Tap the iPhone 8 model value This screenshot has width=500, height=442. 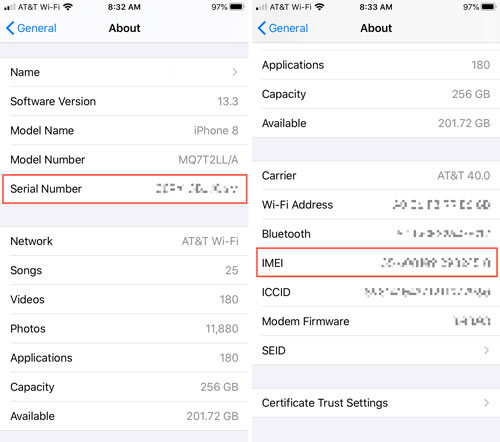click(x=216, y=130)
